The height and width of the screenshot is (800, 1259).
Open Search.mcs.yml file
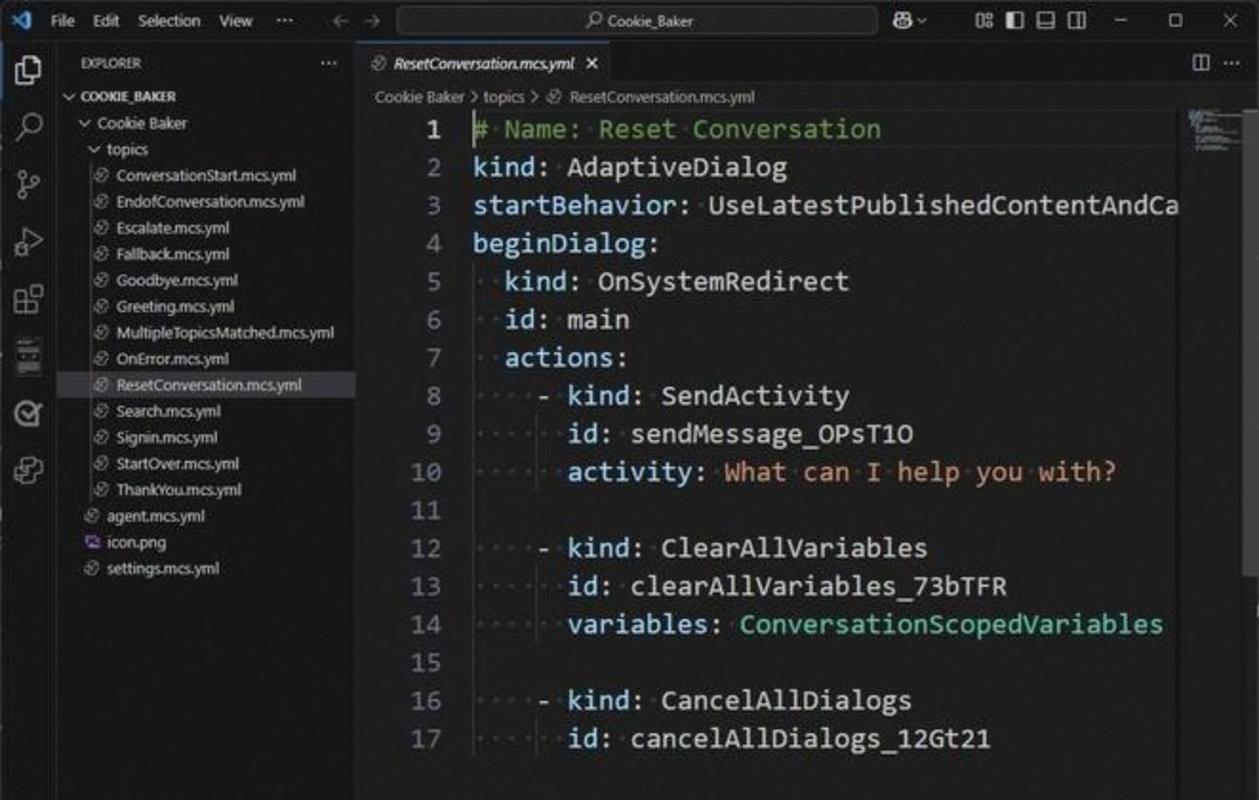point(206,411)
